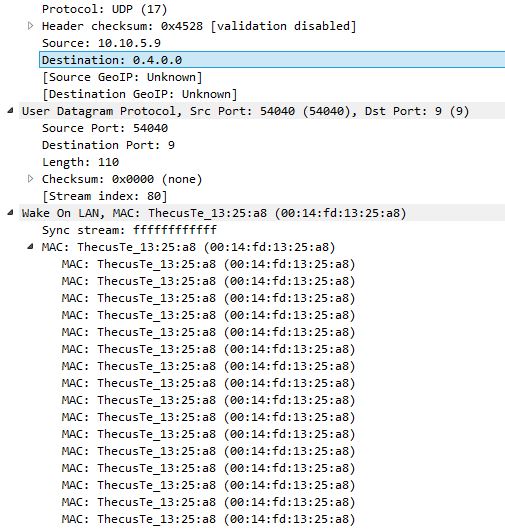Viewport: 505px width, 530px height.
Task: Collapse the Wake On LAN section
Action: [11, 213]
